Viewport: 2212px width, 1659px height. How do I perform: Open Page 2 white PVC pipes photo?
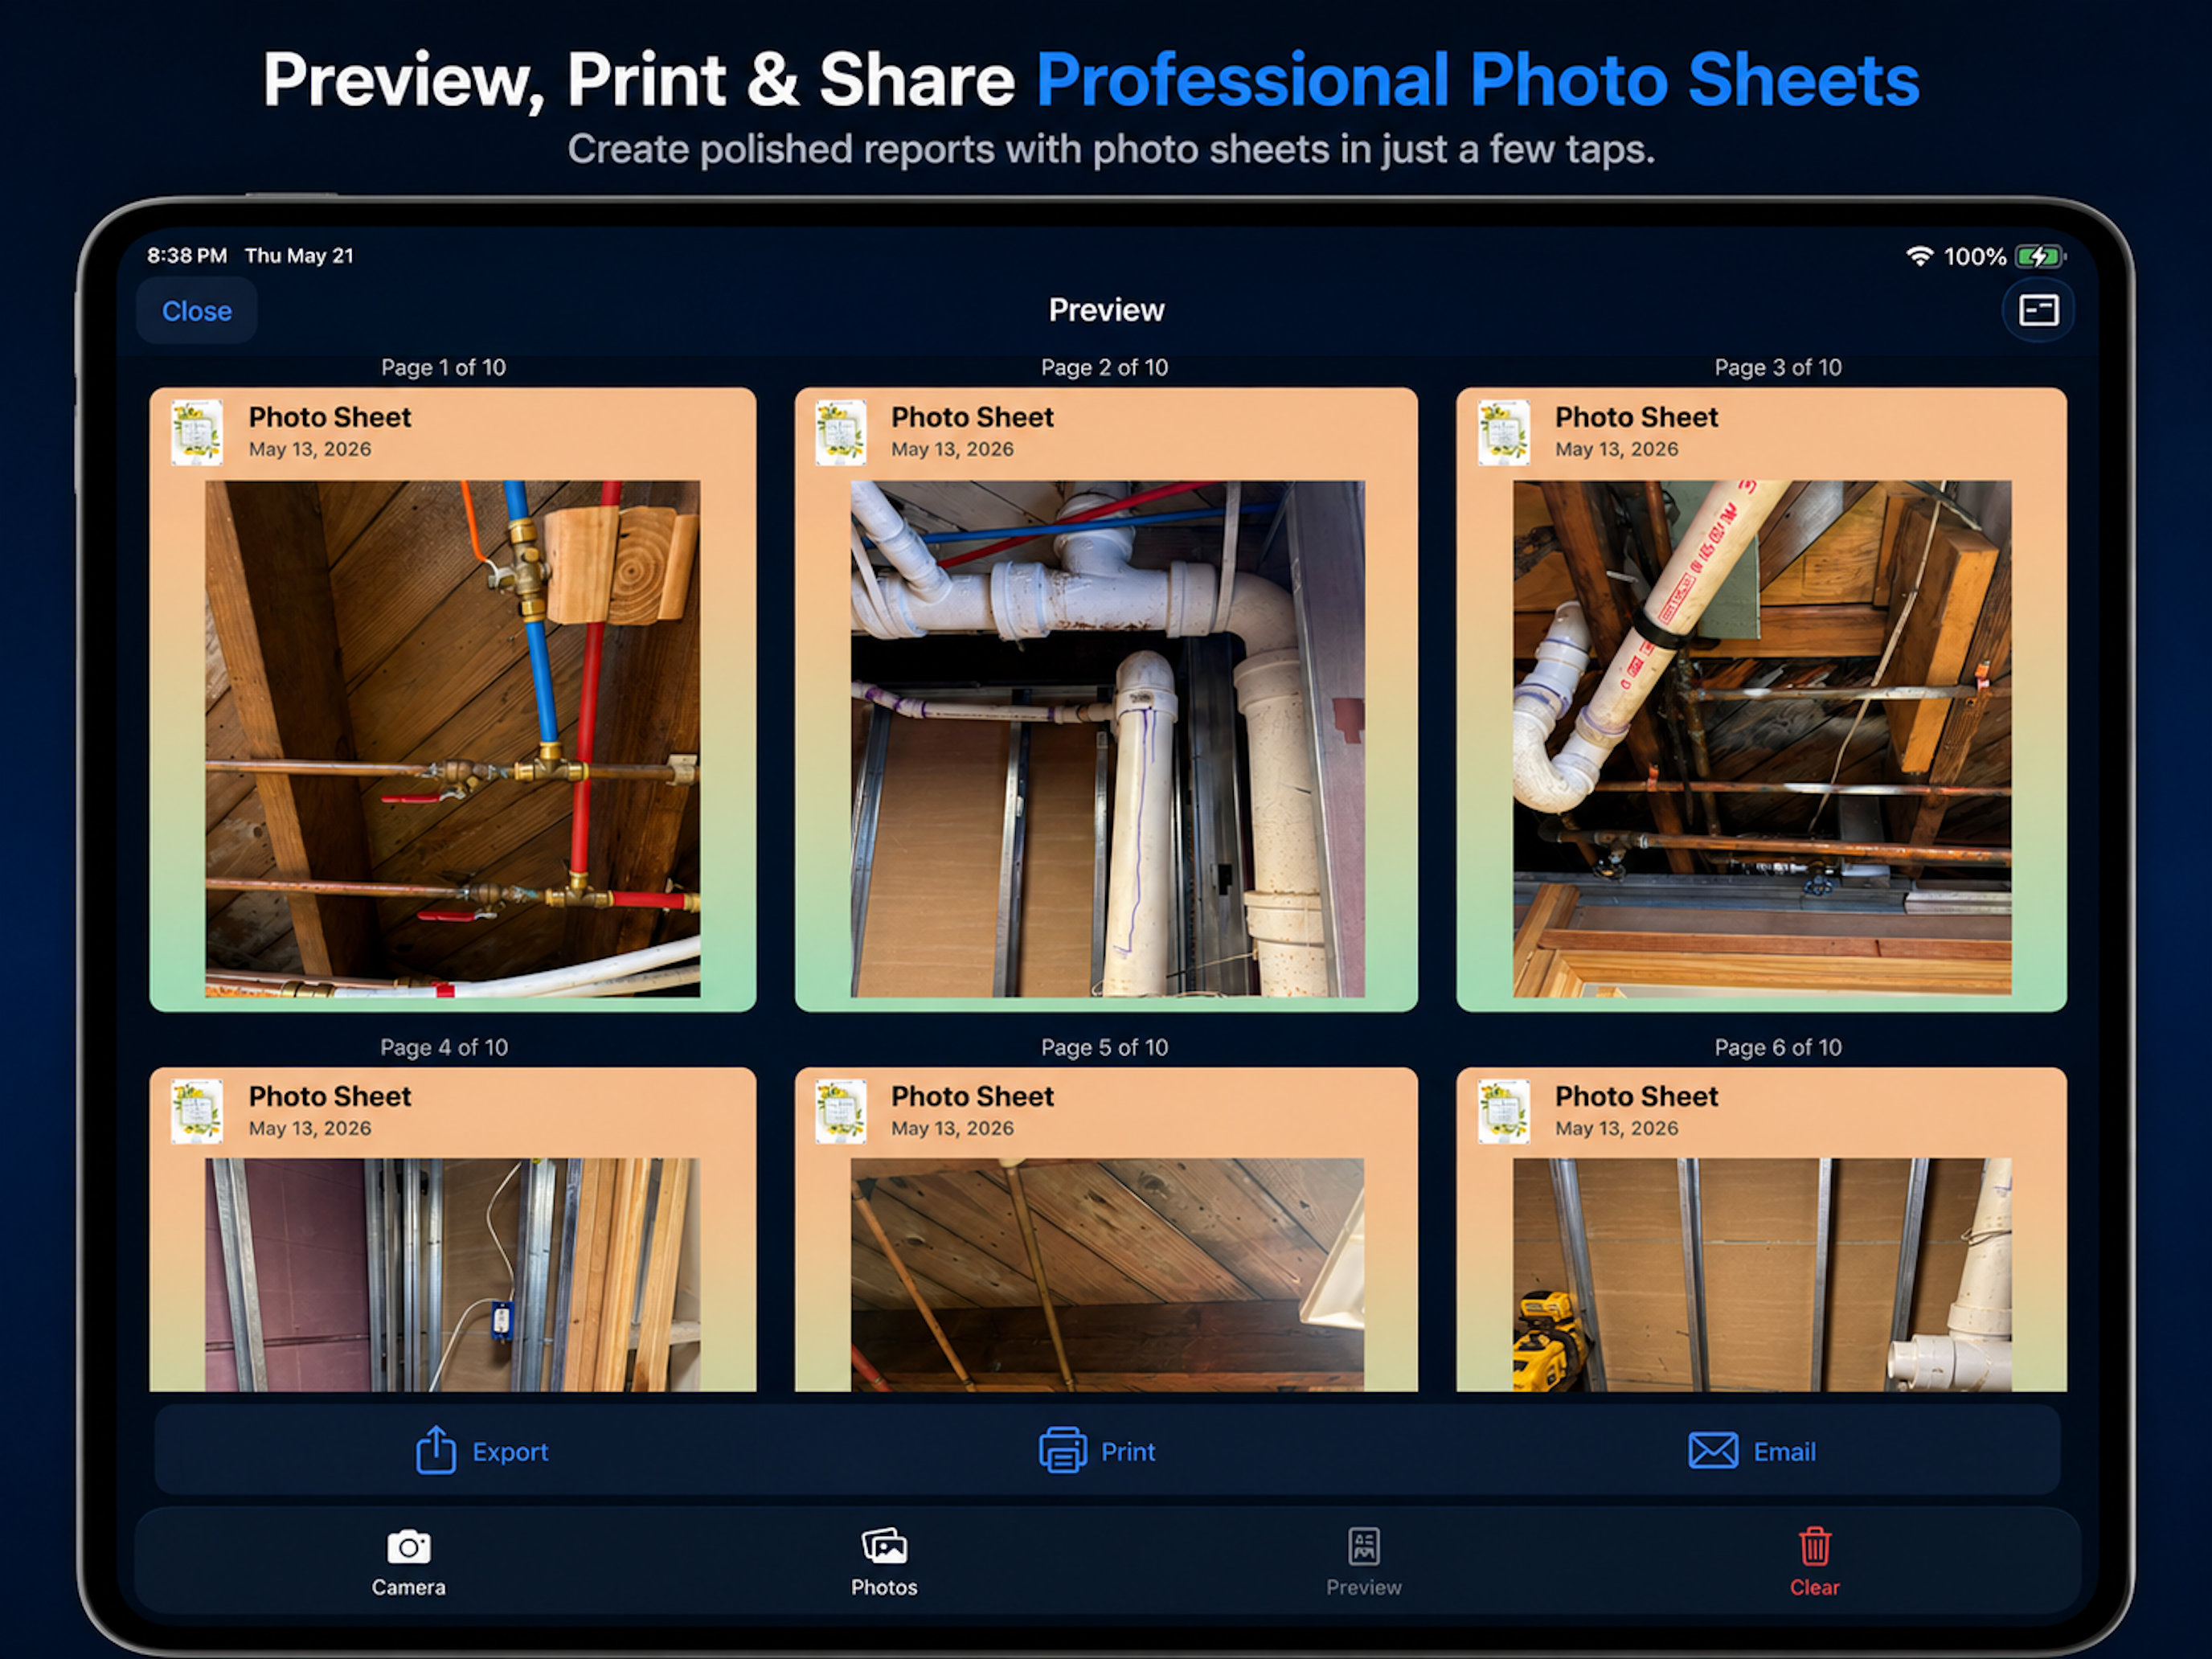[1107, 739]
